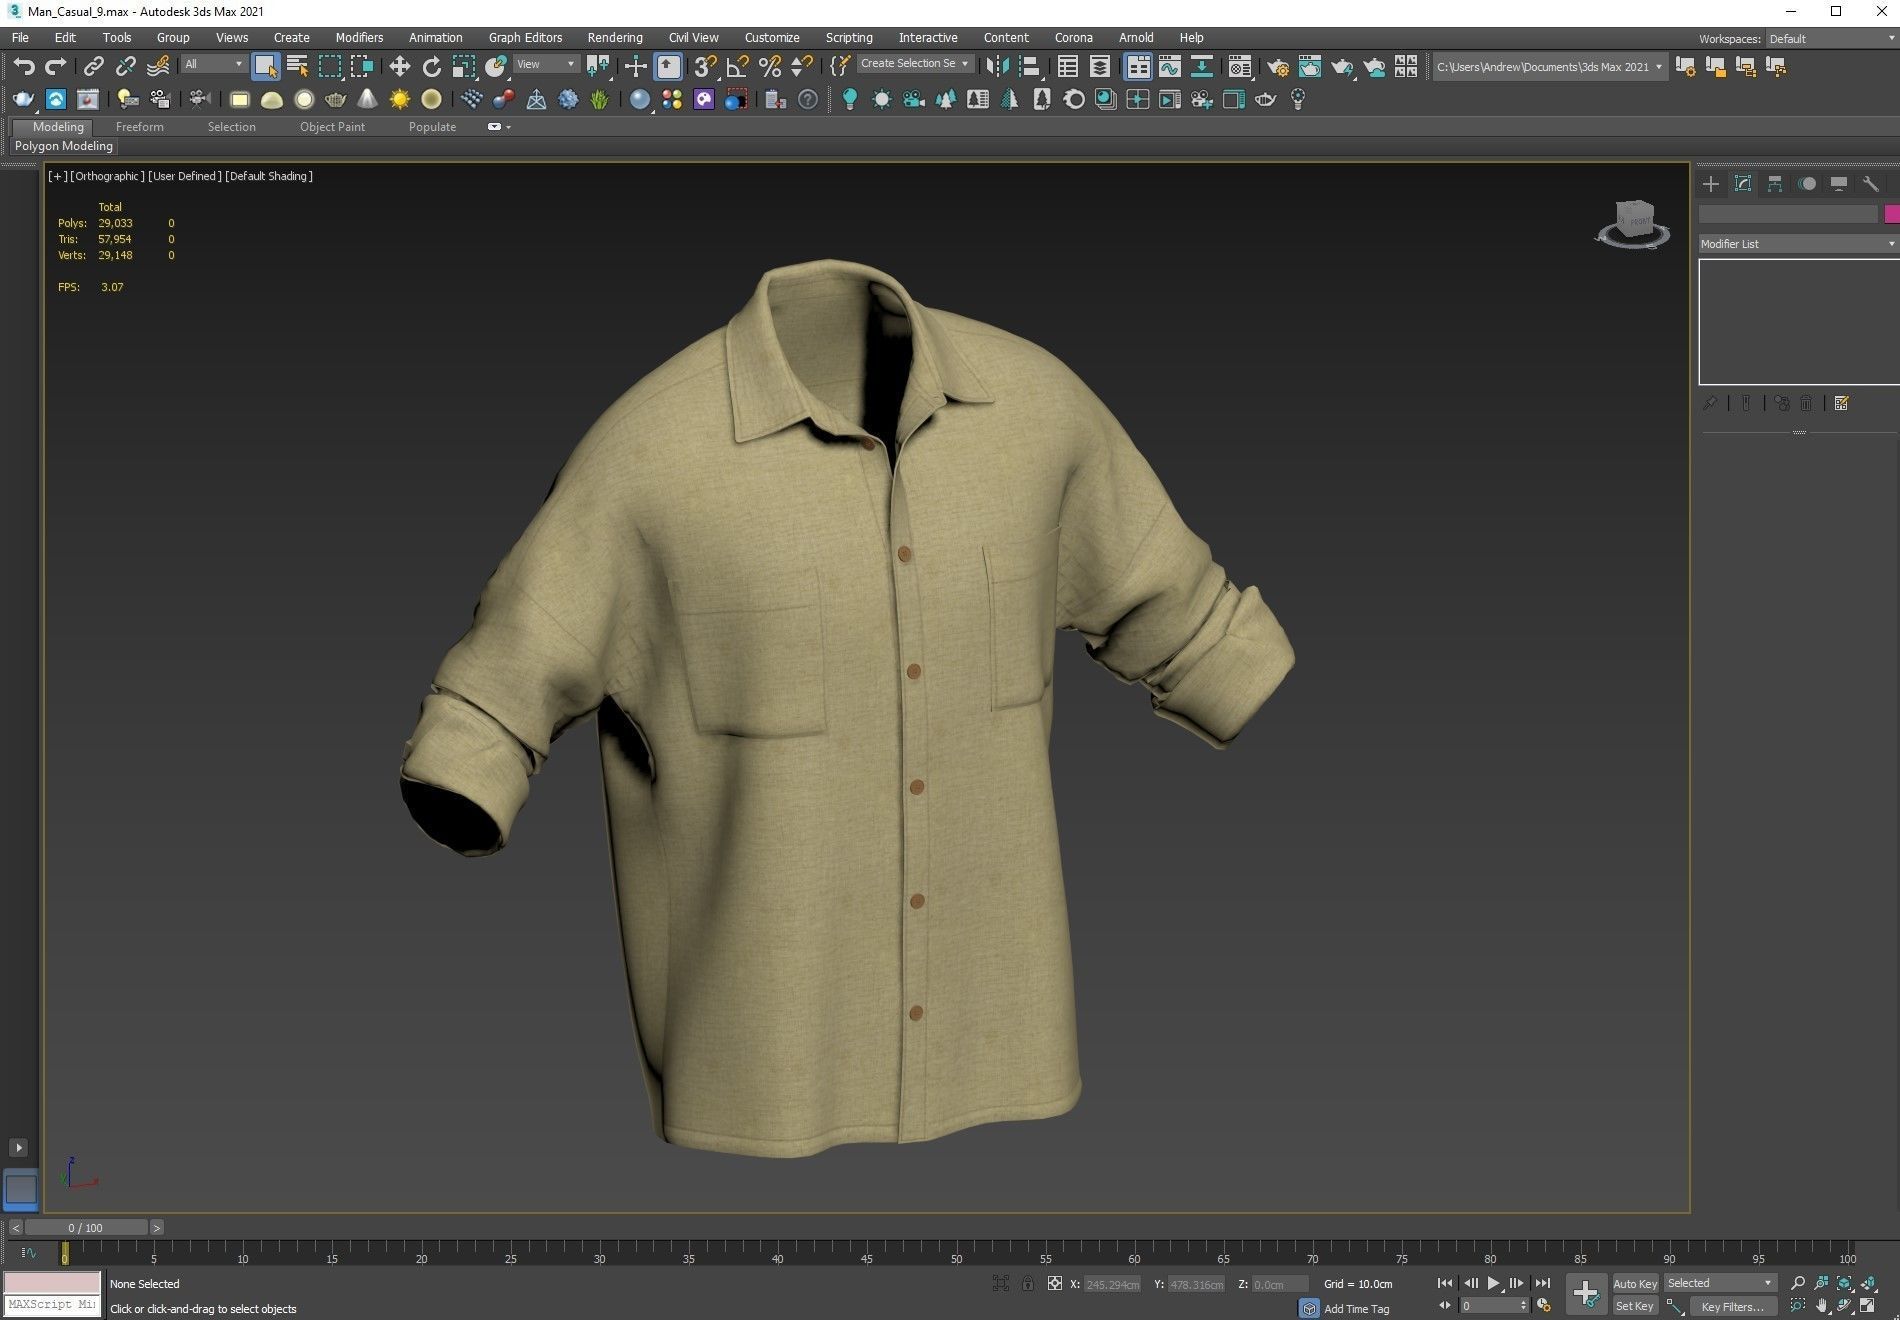Toggle Auto Key animation mode

[x=1635, y=1283]
